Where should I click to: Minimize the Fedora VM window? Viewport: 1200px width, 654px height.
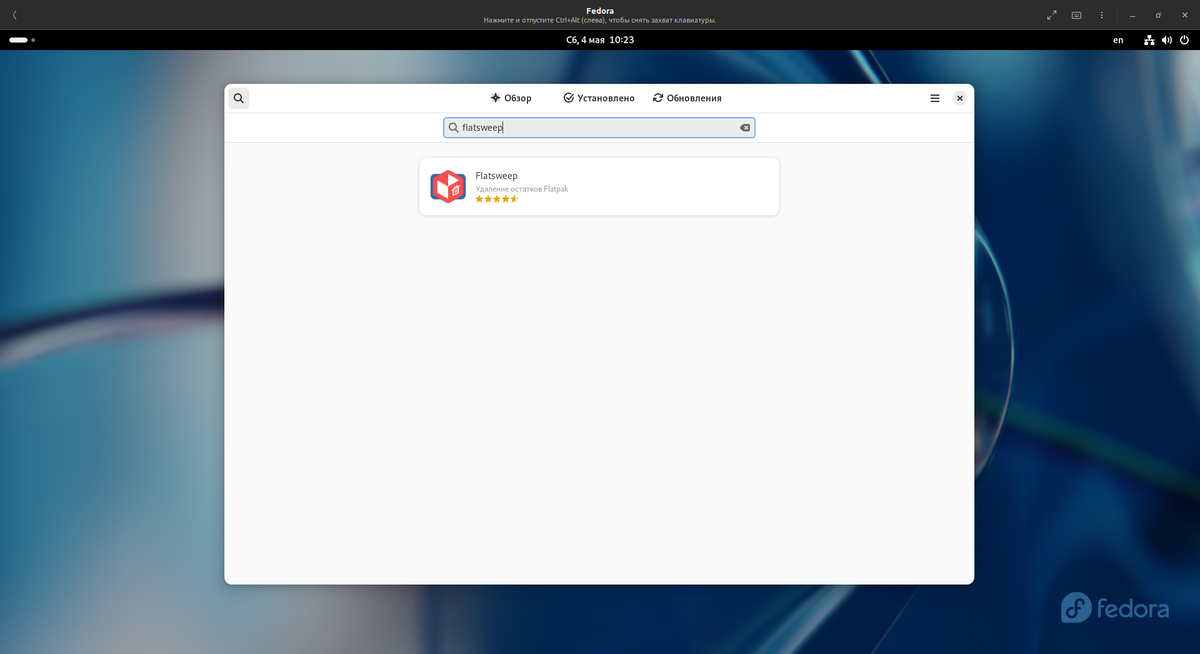pos(1132,15)
